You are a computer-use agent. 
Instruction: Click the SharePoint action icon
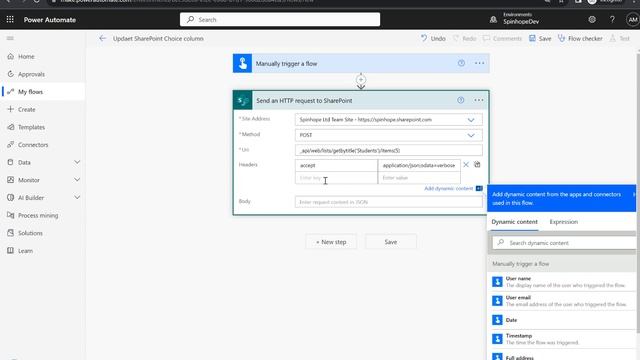(243, 100)
